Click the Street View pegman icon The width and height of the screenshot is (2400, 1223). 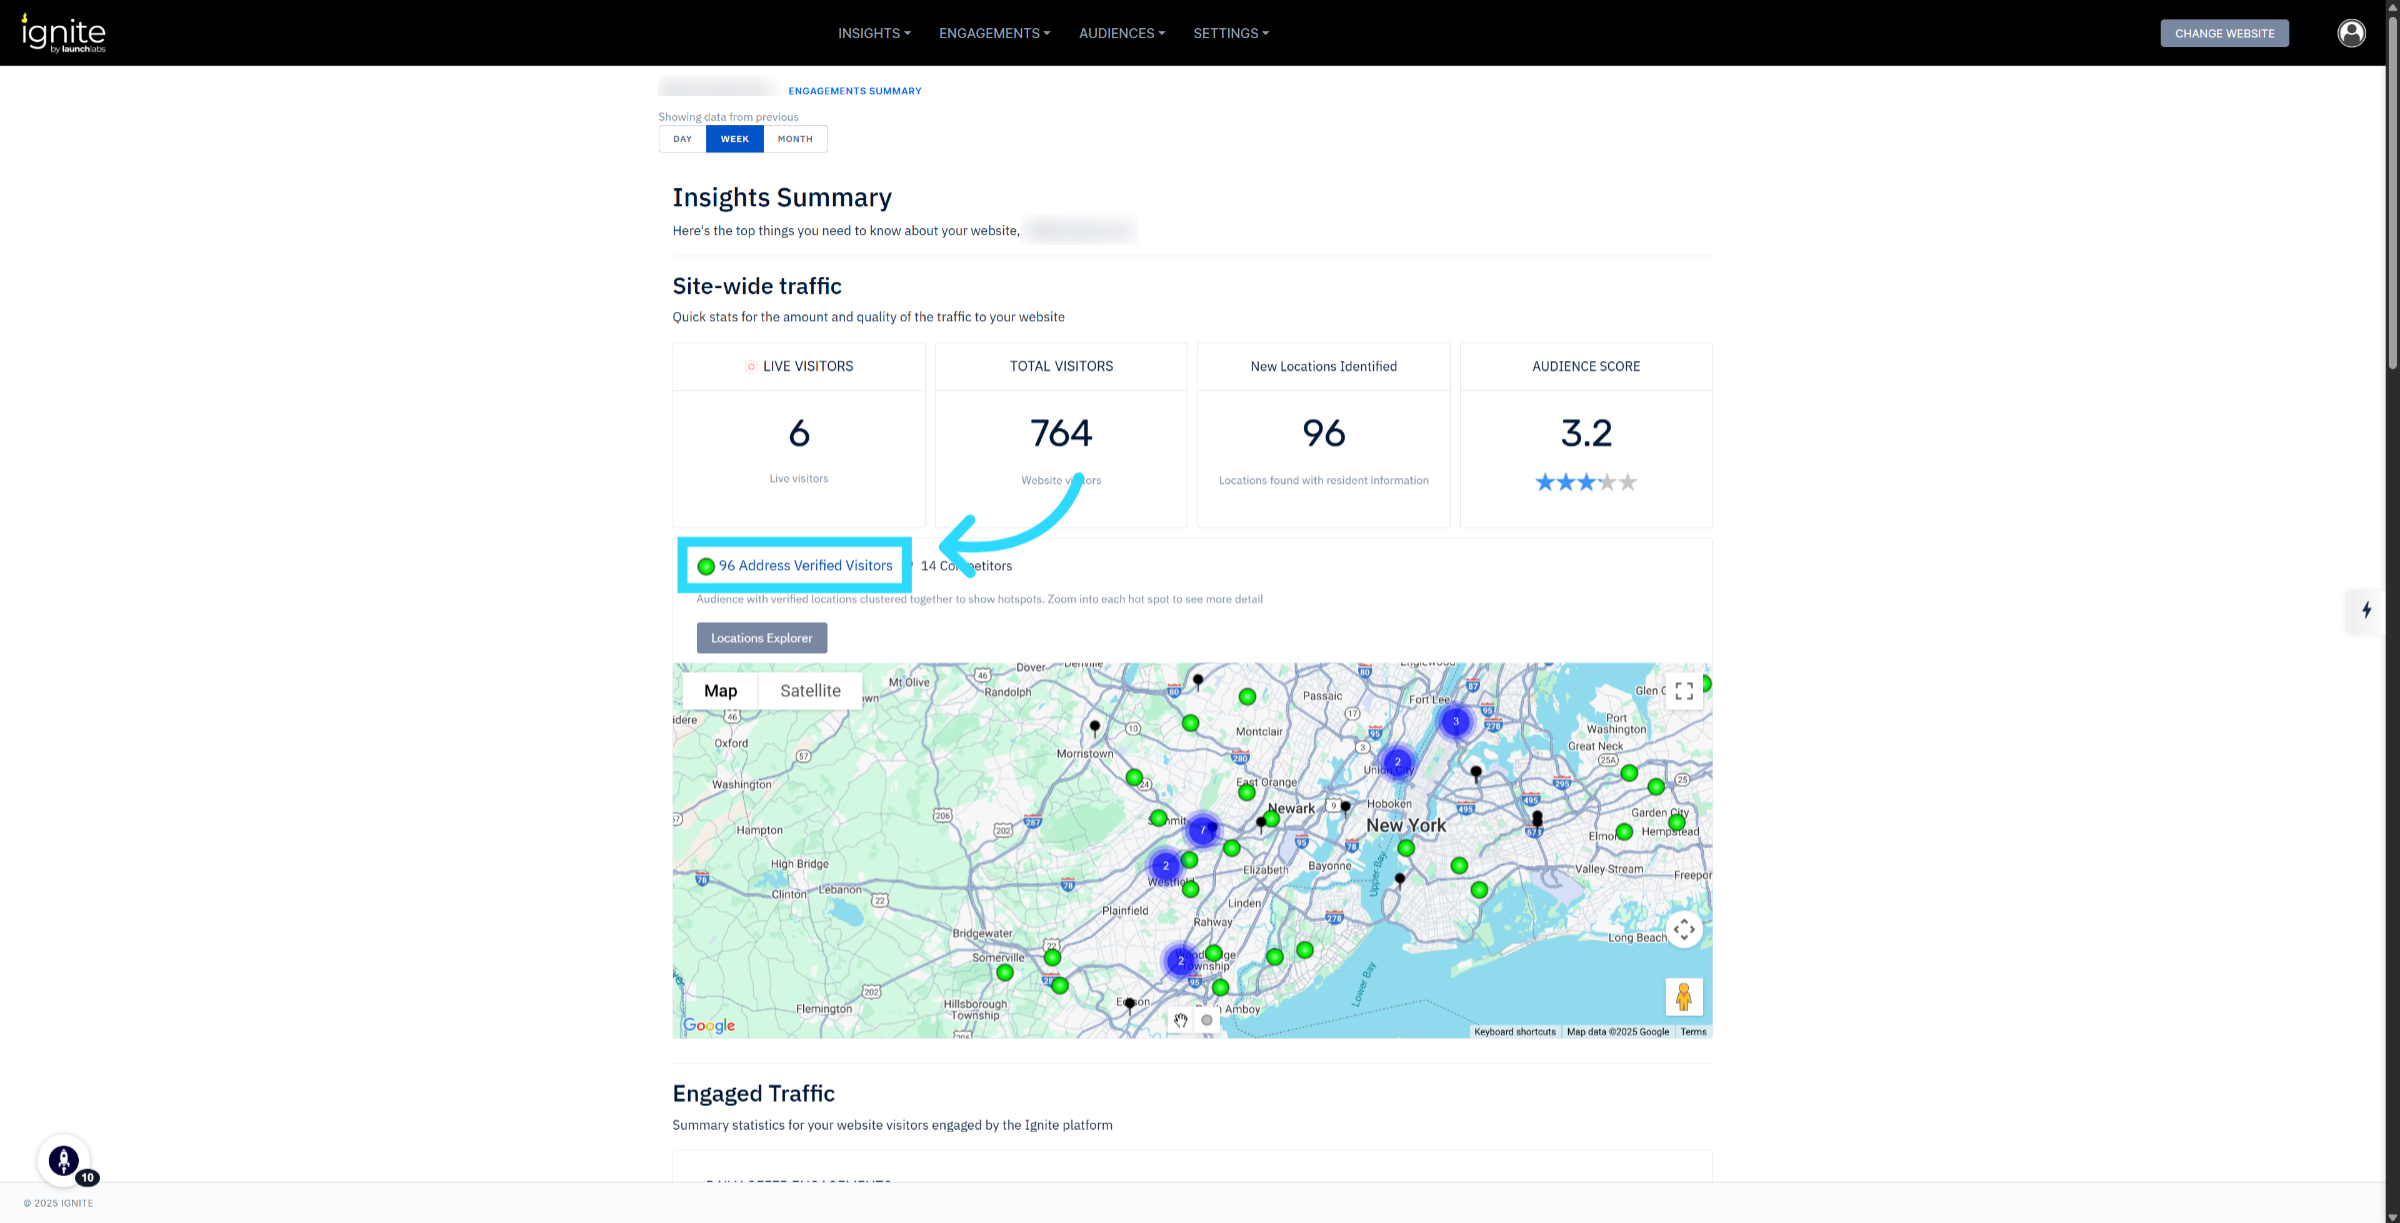pyautogui.click(x=1684, y=997)
